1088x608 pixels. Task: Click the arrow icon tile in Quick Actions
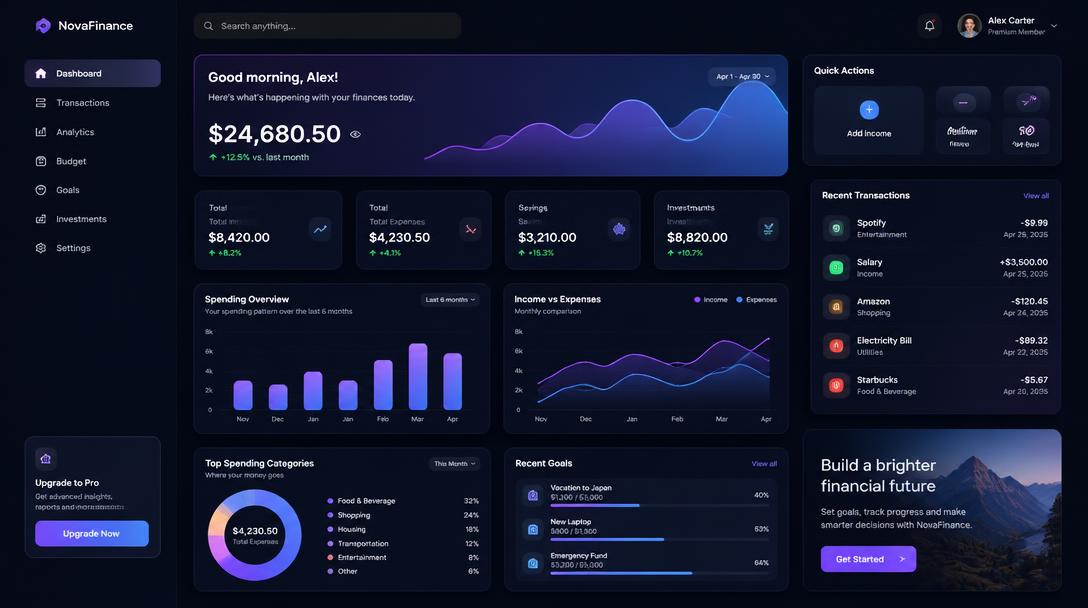pyautogui.click(x=1026, y=101)
